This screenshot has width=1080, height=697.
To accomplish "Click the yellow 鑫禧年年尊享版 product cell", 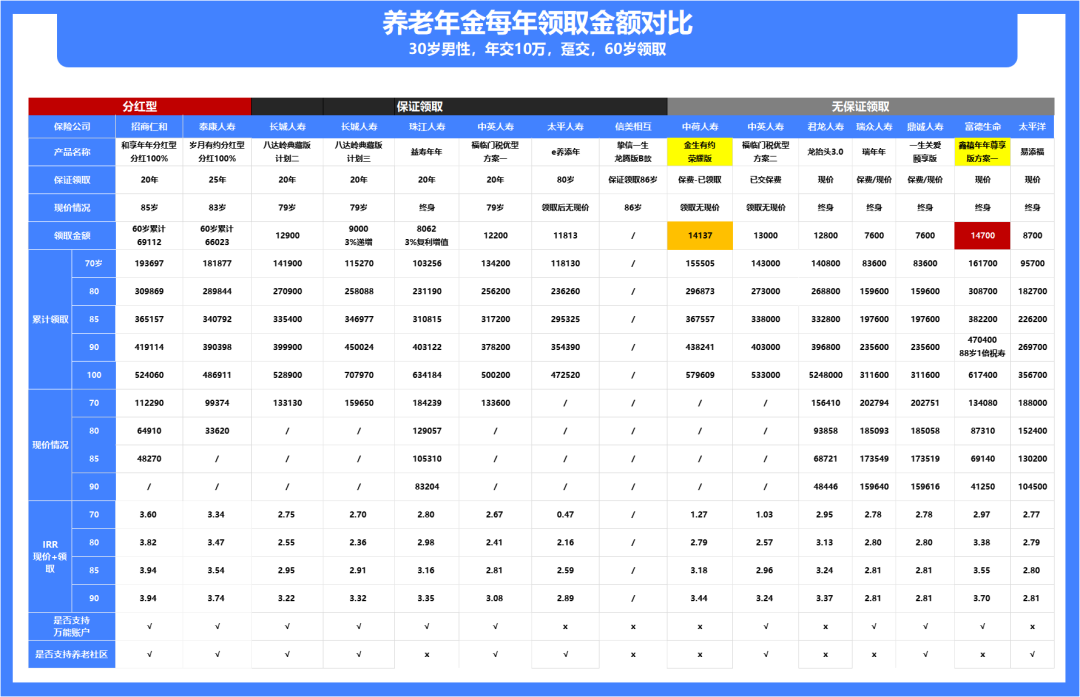I will pyautogui.click(x=982, y=152).
